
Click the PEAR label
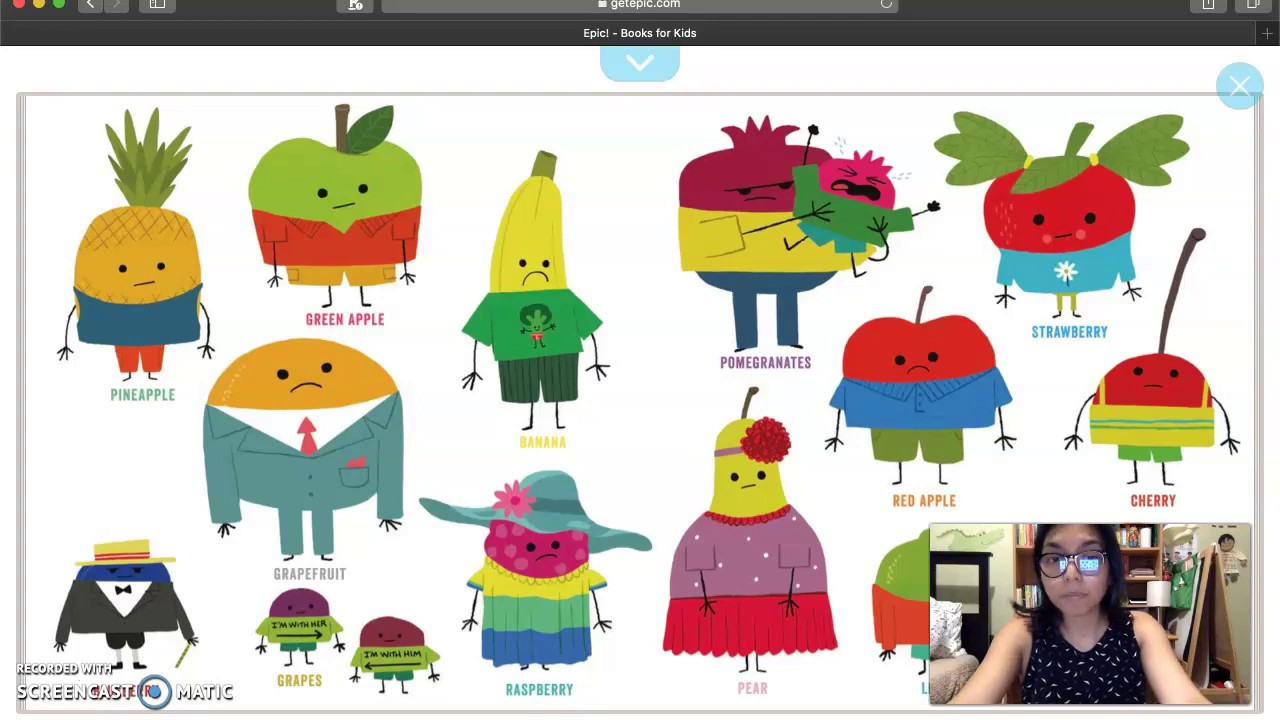[x=753, y=688]
